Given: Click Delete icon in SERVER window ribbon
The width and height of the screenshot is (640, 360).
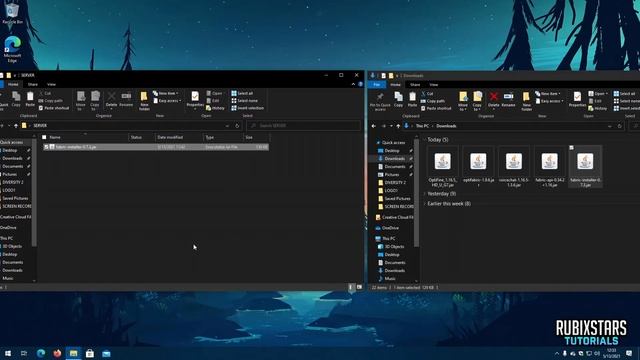Looking at the screenshot, I should (111, 99).
